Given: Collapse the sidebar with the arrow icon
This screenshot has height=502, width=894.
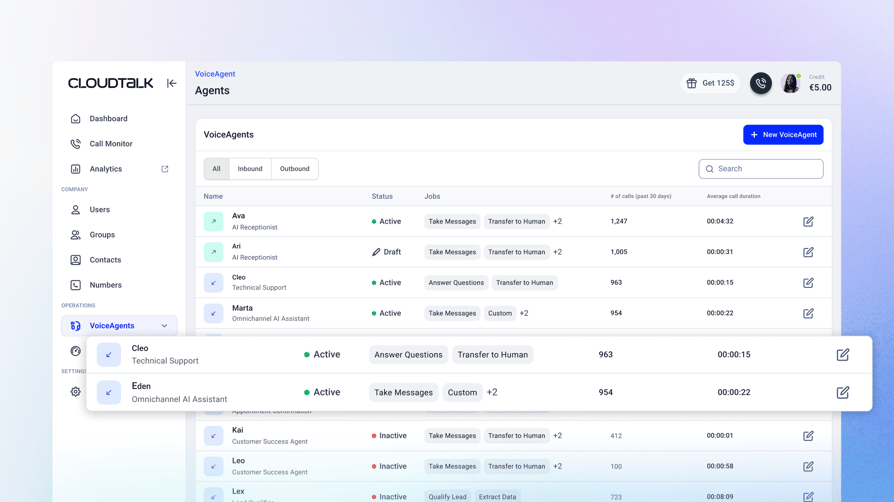Looking at the screenshot, I should point(172,83).
